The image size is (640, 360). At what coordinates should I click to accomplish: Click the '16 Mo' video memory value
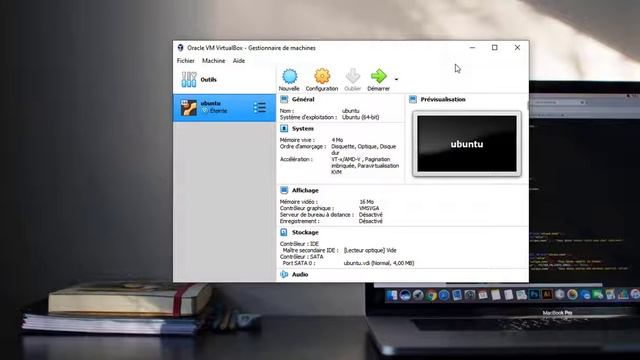click(367, 202)
